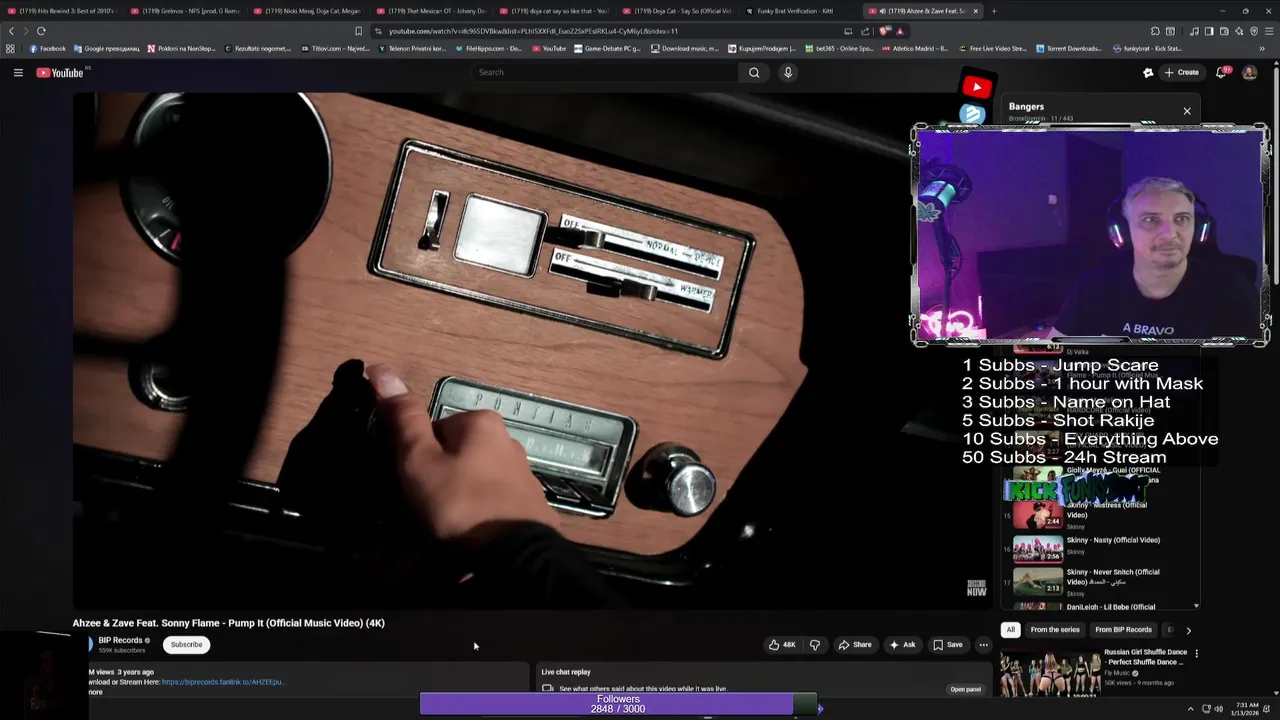
Task: Share the Pump It video
Action: tap(855, 645)
